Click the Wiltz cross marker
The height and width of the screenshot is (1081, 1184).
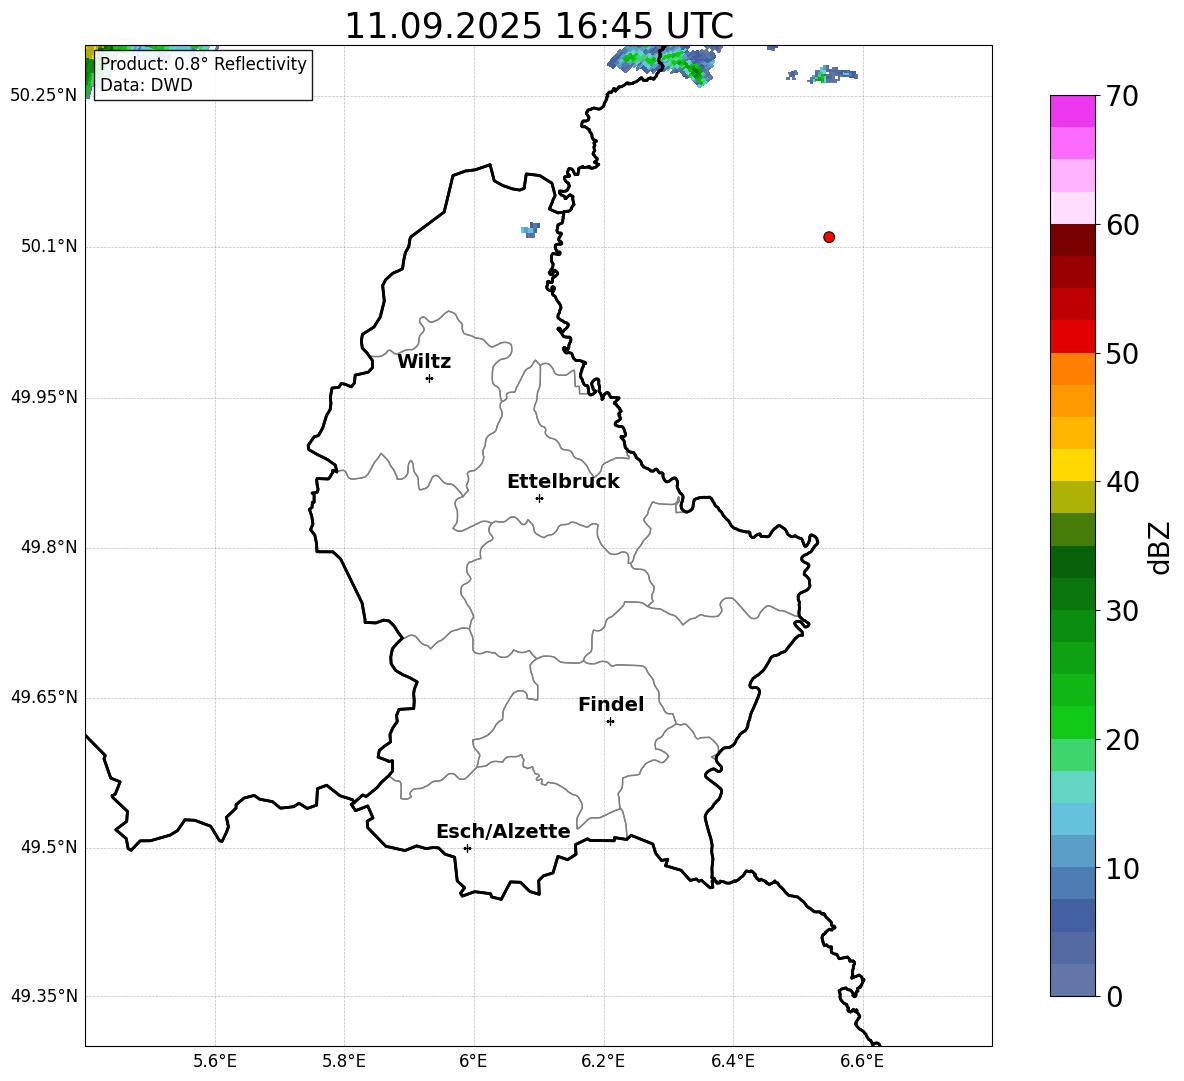[x=429, y=378]
